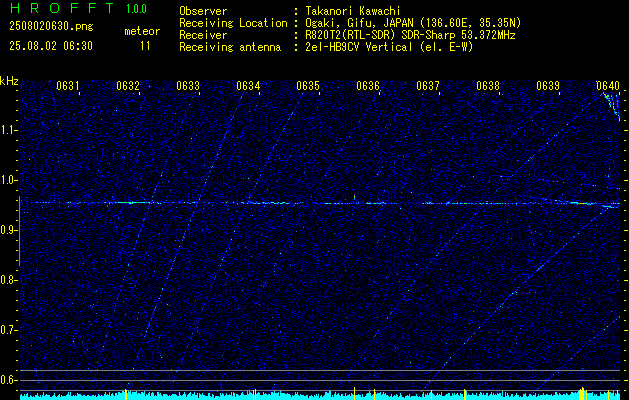
Task: Click the Receiving Location field label
Action: (x=233, y=23)
